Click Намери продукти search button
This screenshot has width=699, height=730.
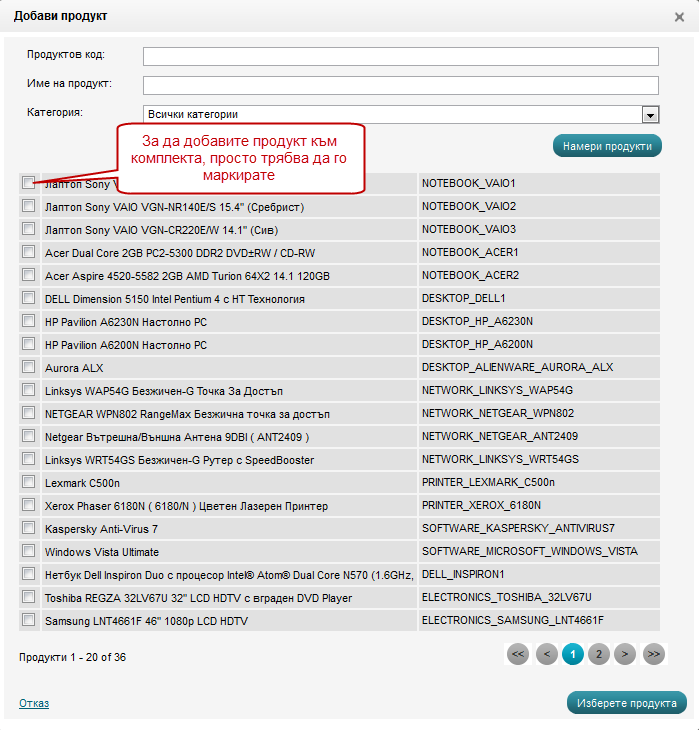click(607, 146)
